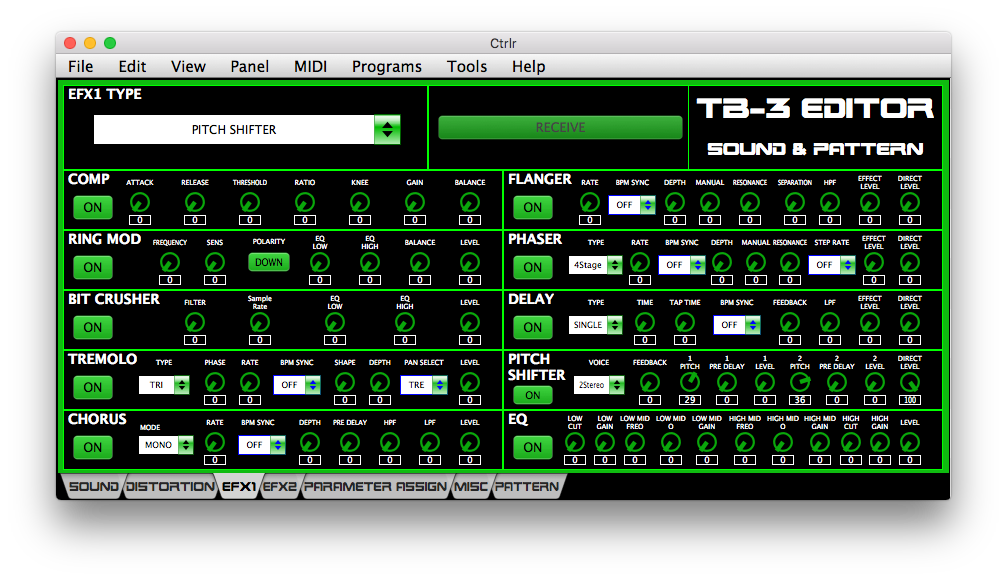This screenshot has height=580, width=1007.
Task: Adjust the EQ Low Cut knob
Action: pos(573,443)
